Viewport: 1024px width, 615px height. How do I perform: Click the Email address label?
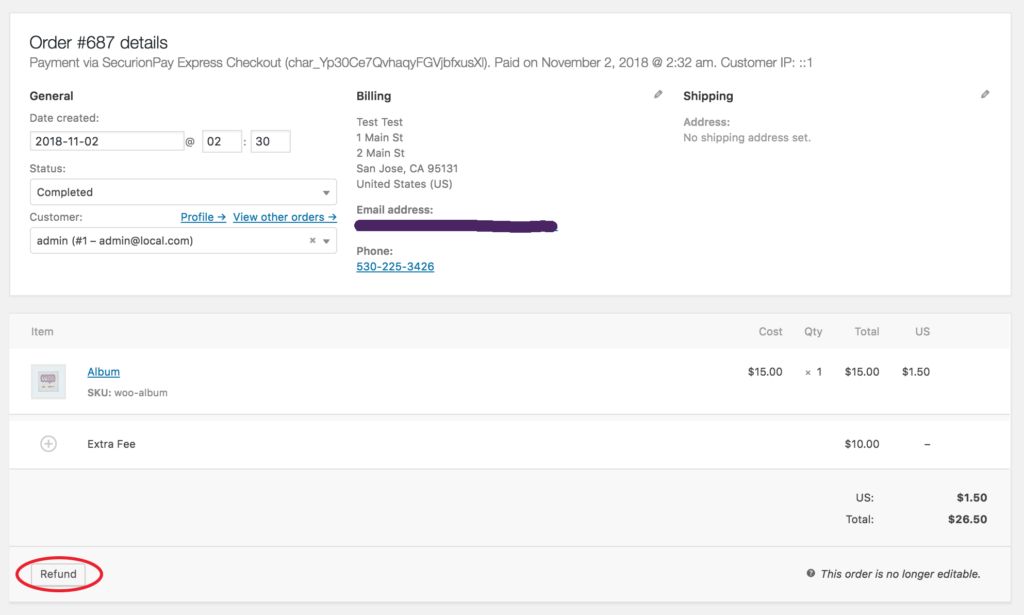[394, 210]
